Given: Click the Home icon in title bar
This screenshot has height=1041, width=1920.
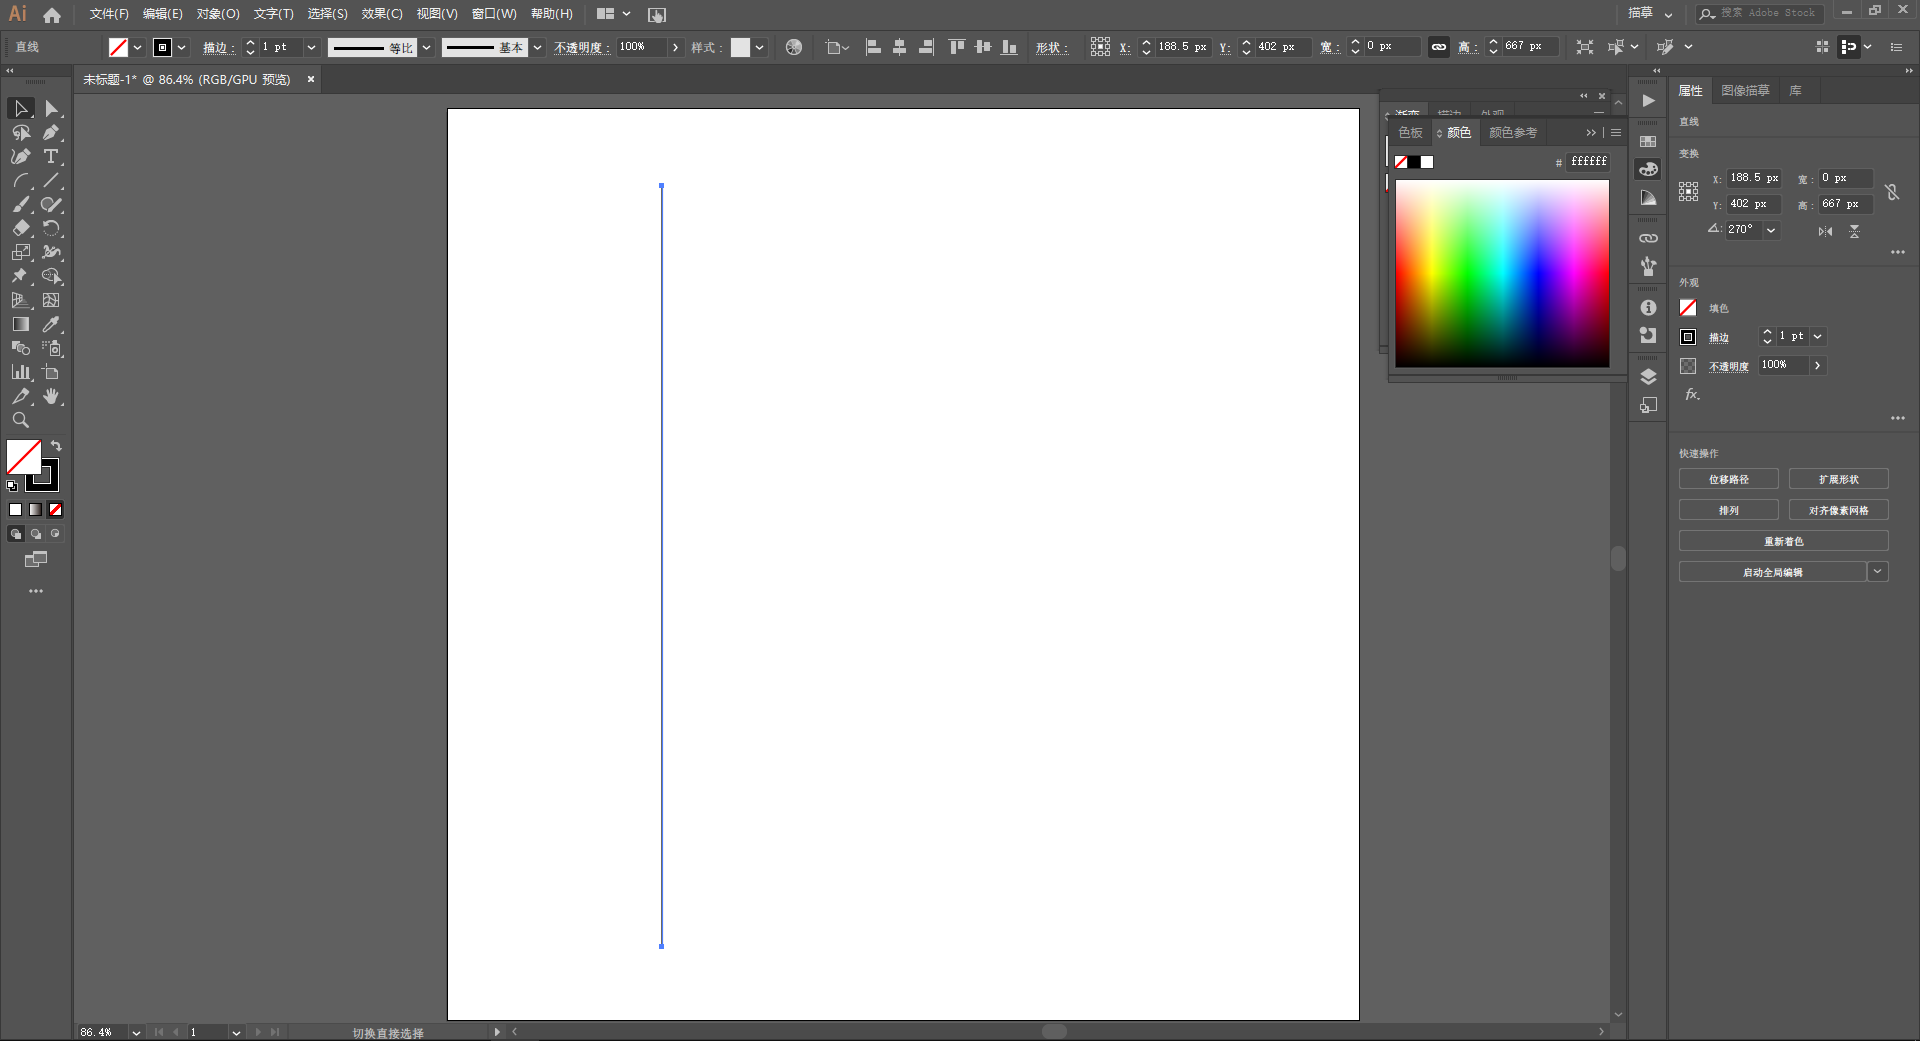Looking at the screenshot, I should pyautogui.click(x=52, y=14).
